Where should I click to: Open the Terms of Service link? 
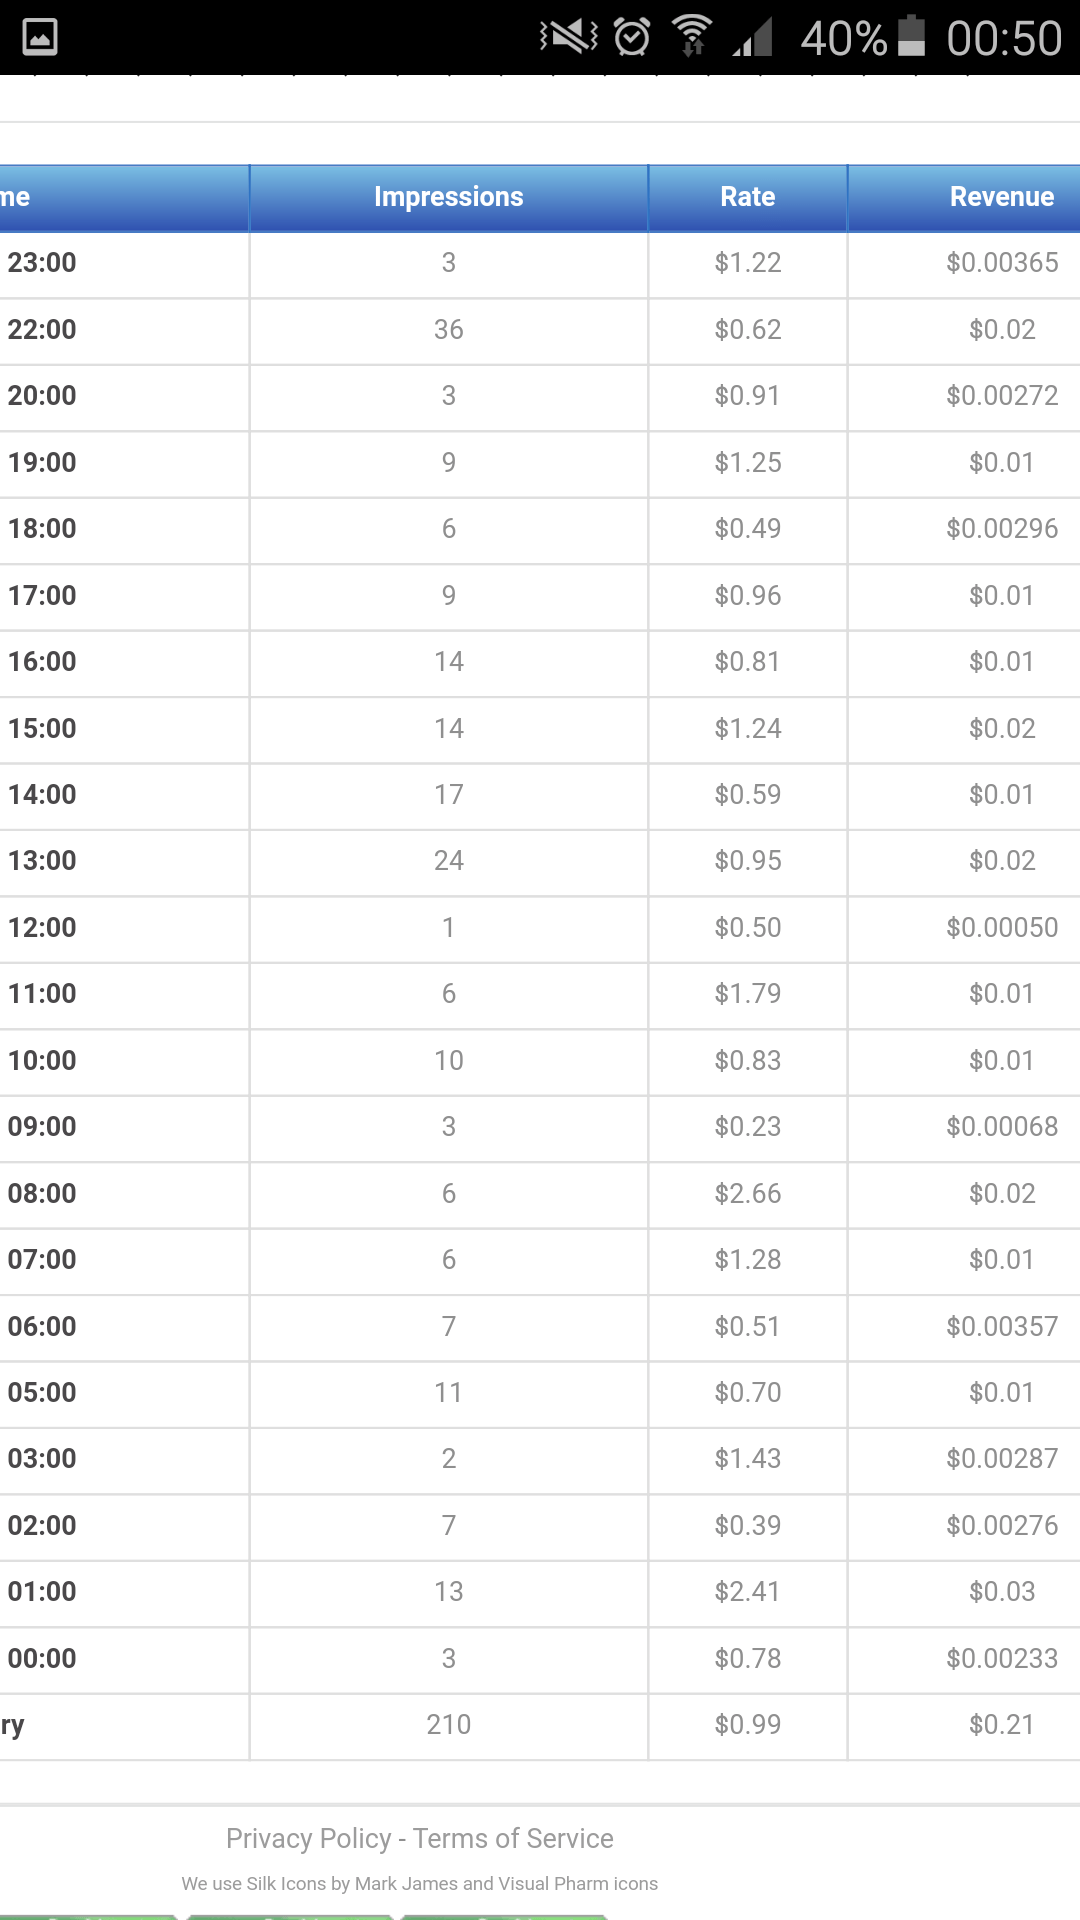pyautogui.click(x=513, y=1838)
